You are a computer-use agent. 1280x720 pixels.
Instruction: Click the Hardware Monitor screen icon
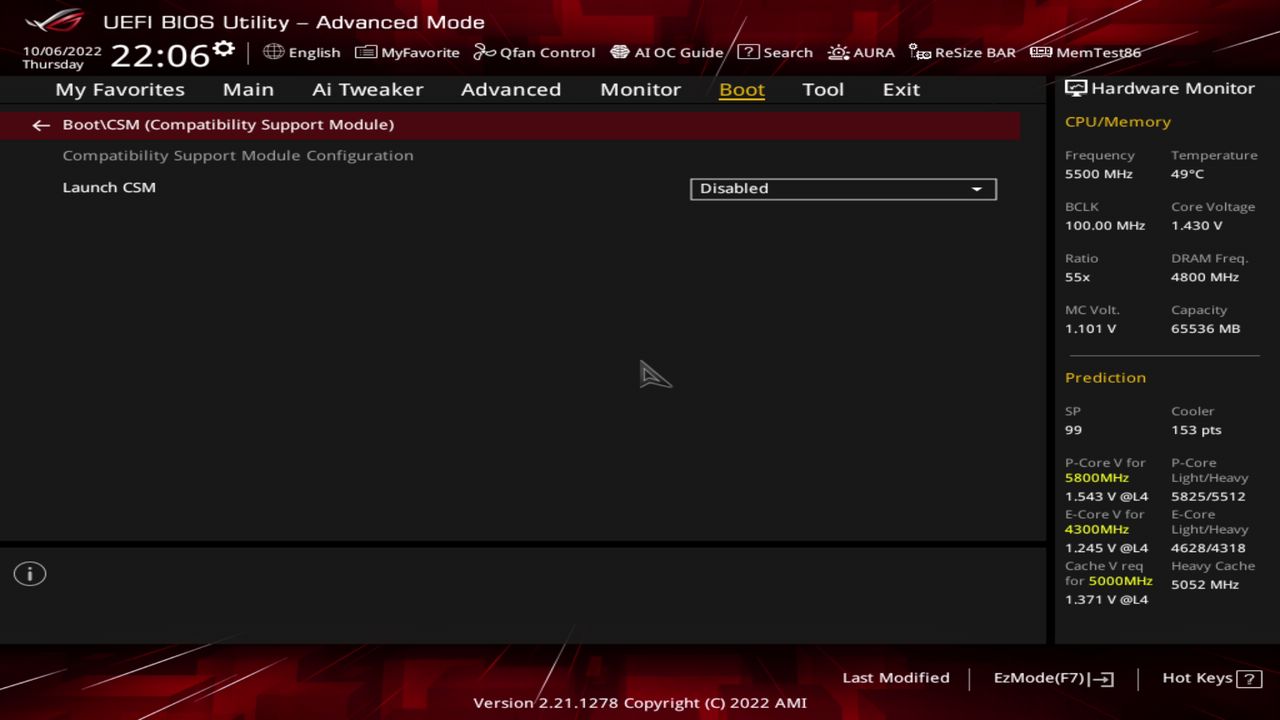click(1076, 88)
